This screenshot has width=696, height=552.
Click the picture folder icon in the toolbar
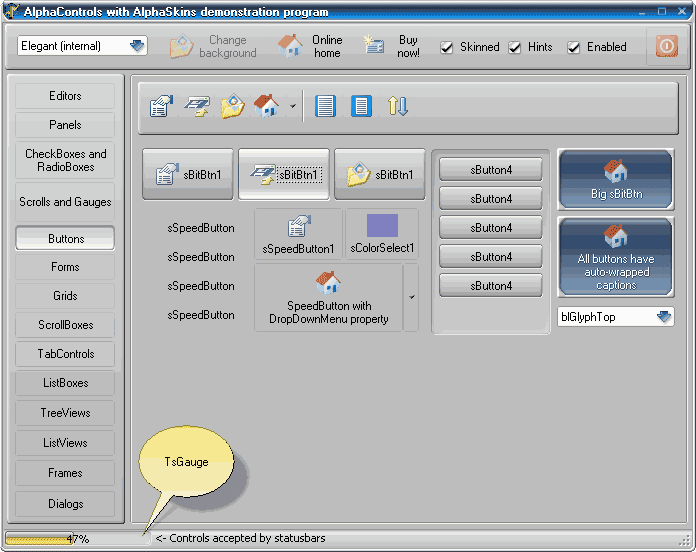233,106
